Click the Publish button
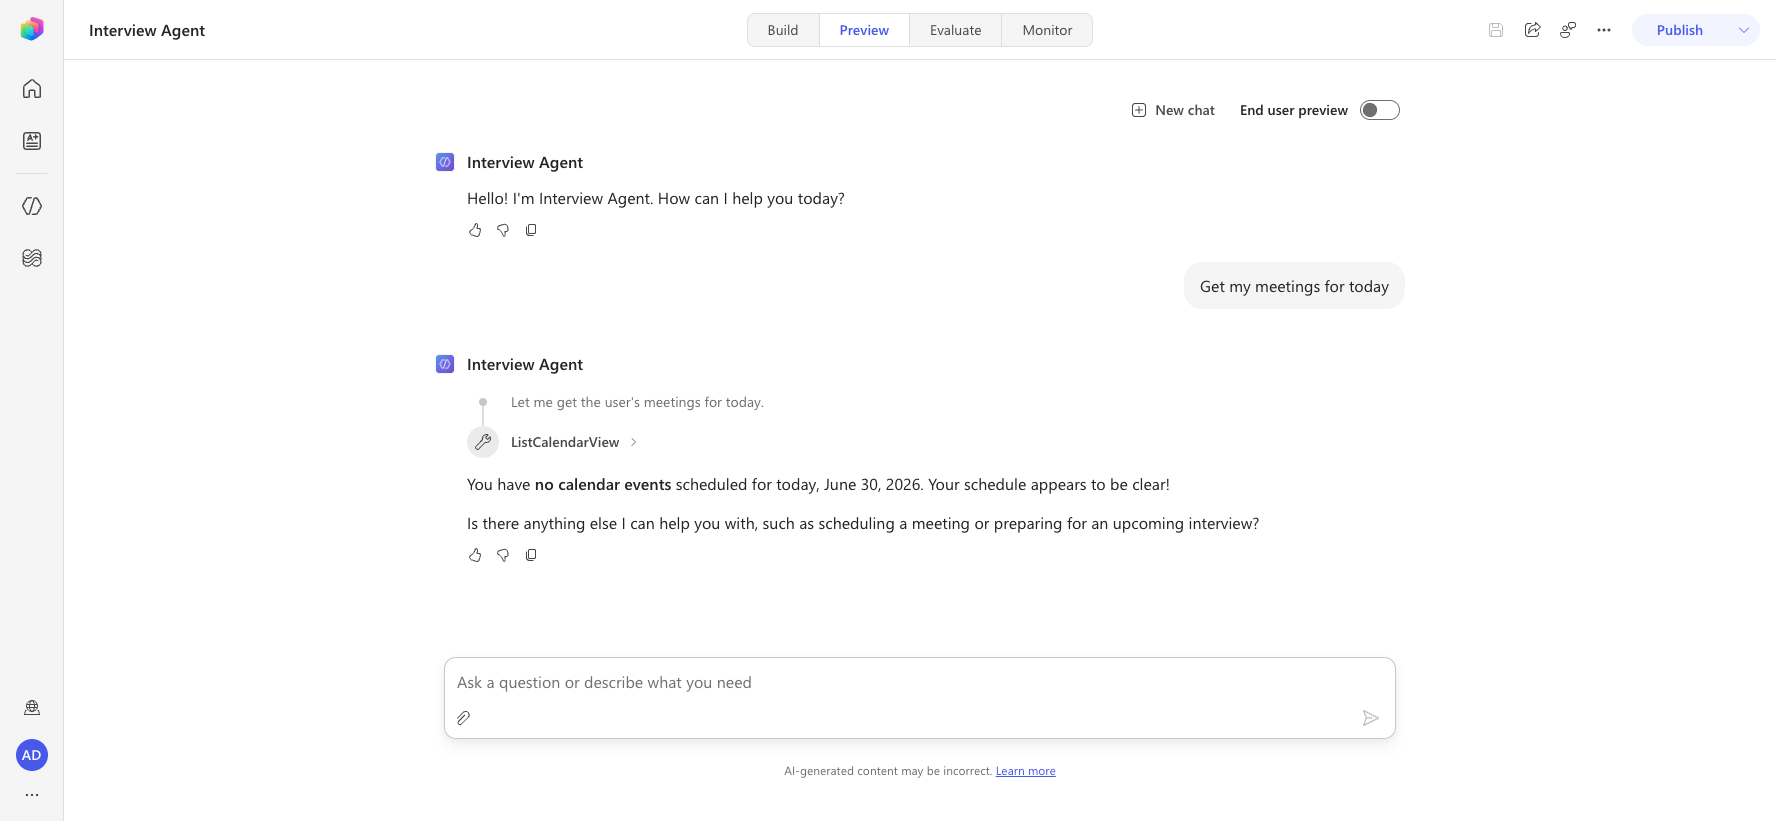This screenshot has width=1776, height=821. tap(1680, 30)
